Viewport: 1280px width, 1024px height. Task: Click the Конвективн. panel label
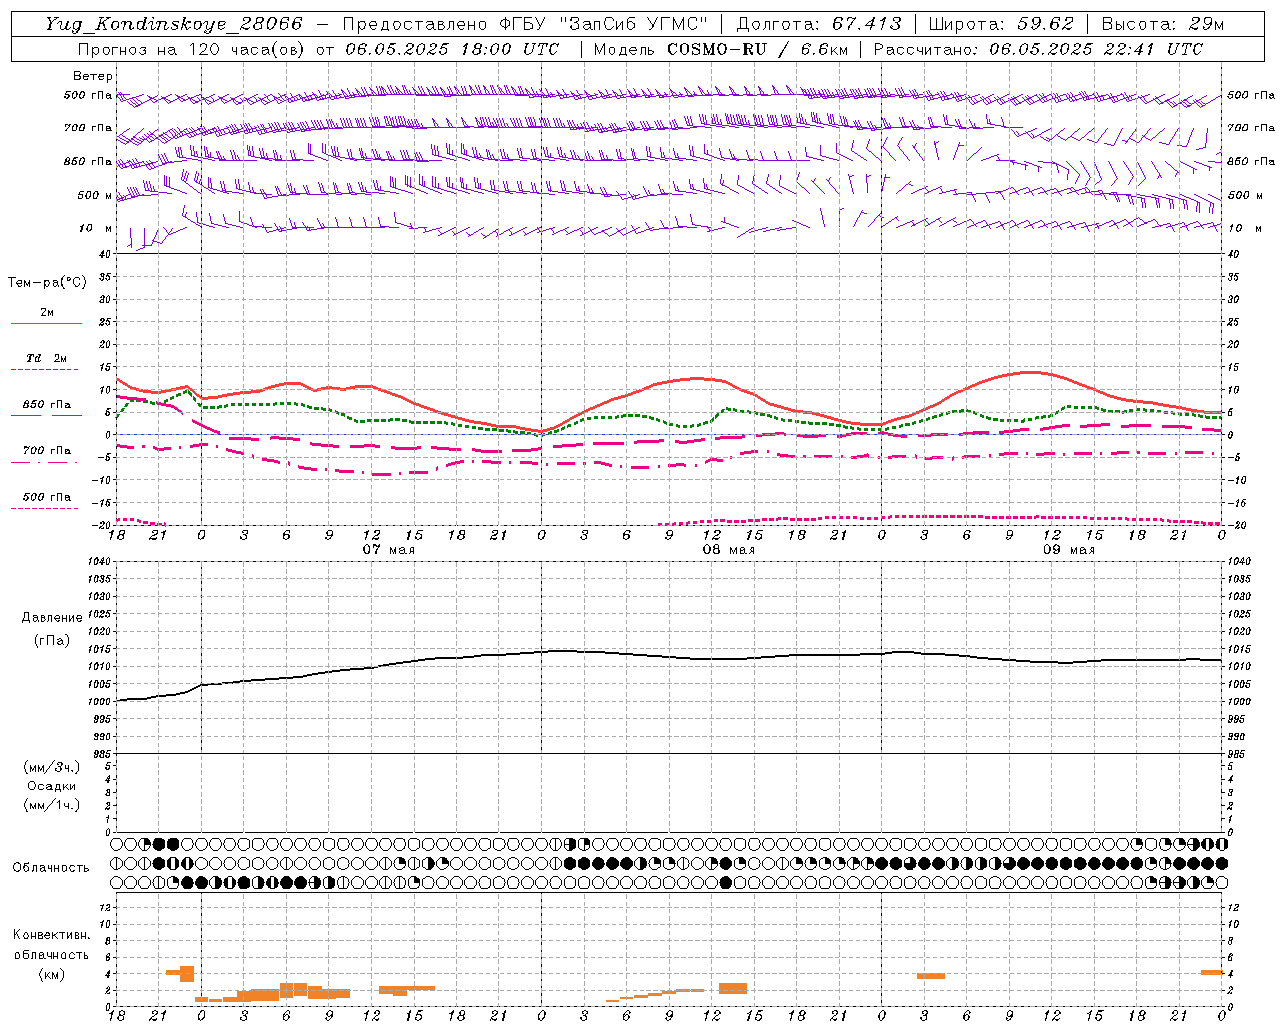point(52,935)
